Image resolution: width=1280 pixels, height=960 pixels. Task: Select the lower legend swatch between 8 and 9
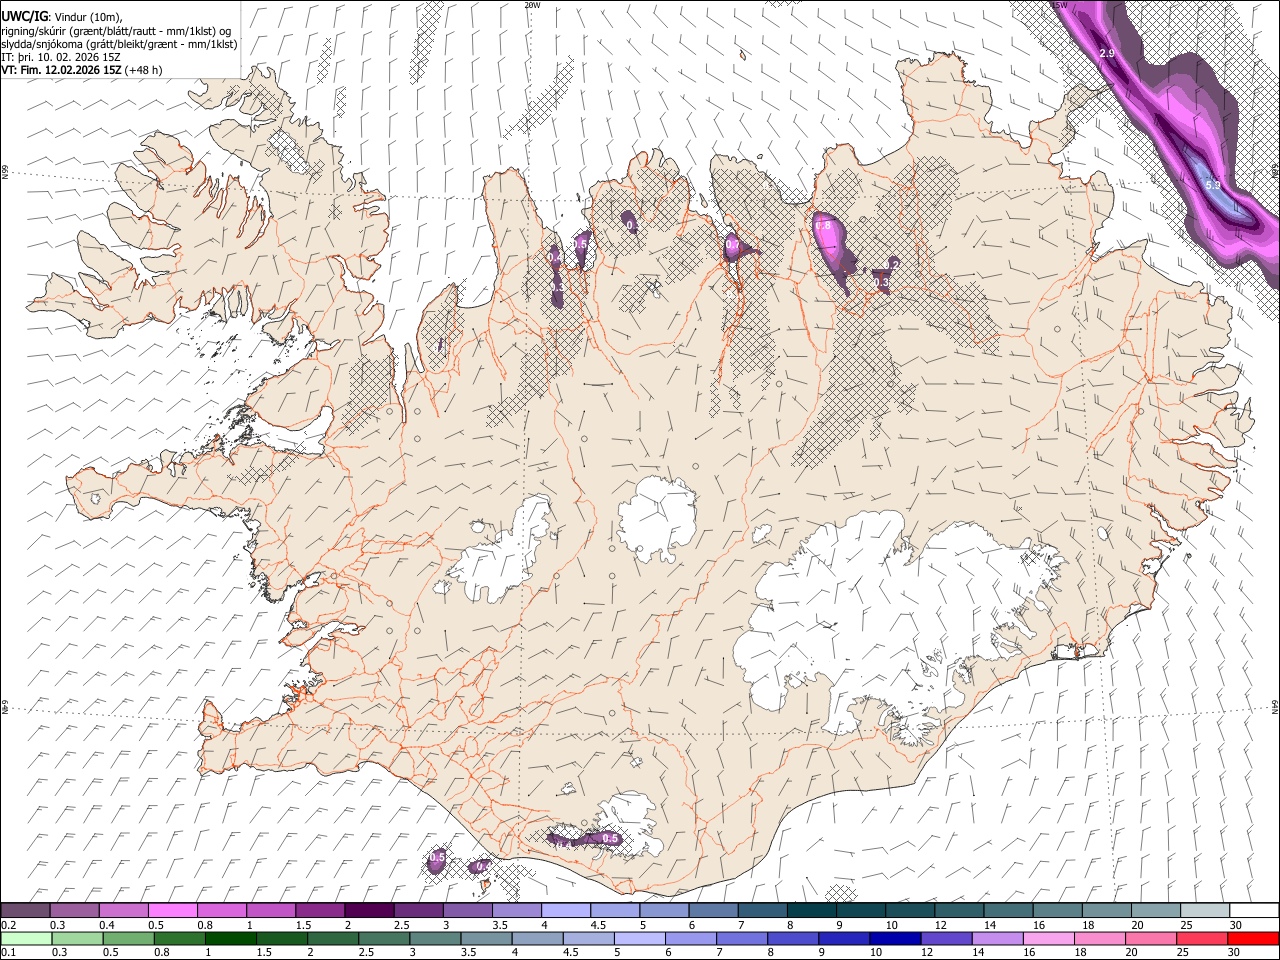tap(792, 938)
